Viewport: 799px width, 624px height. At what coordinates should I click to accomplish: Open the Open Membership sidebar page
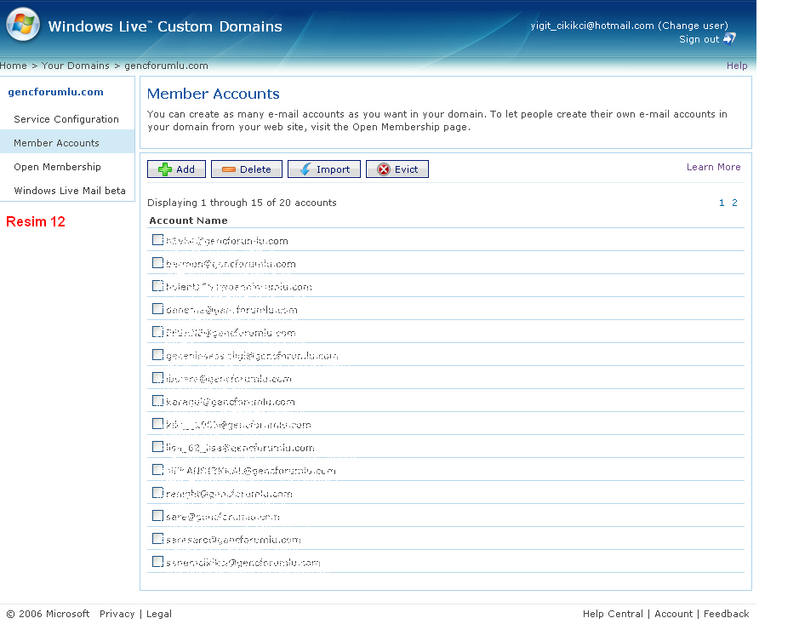[57, 167]
